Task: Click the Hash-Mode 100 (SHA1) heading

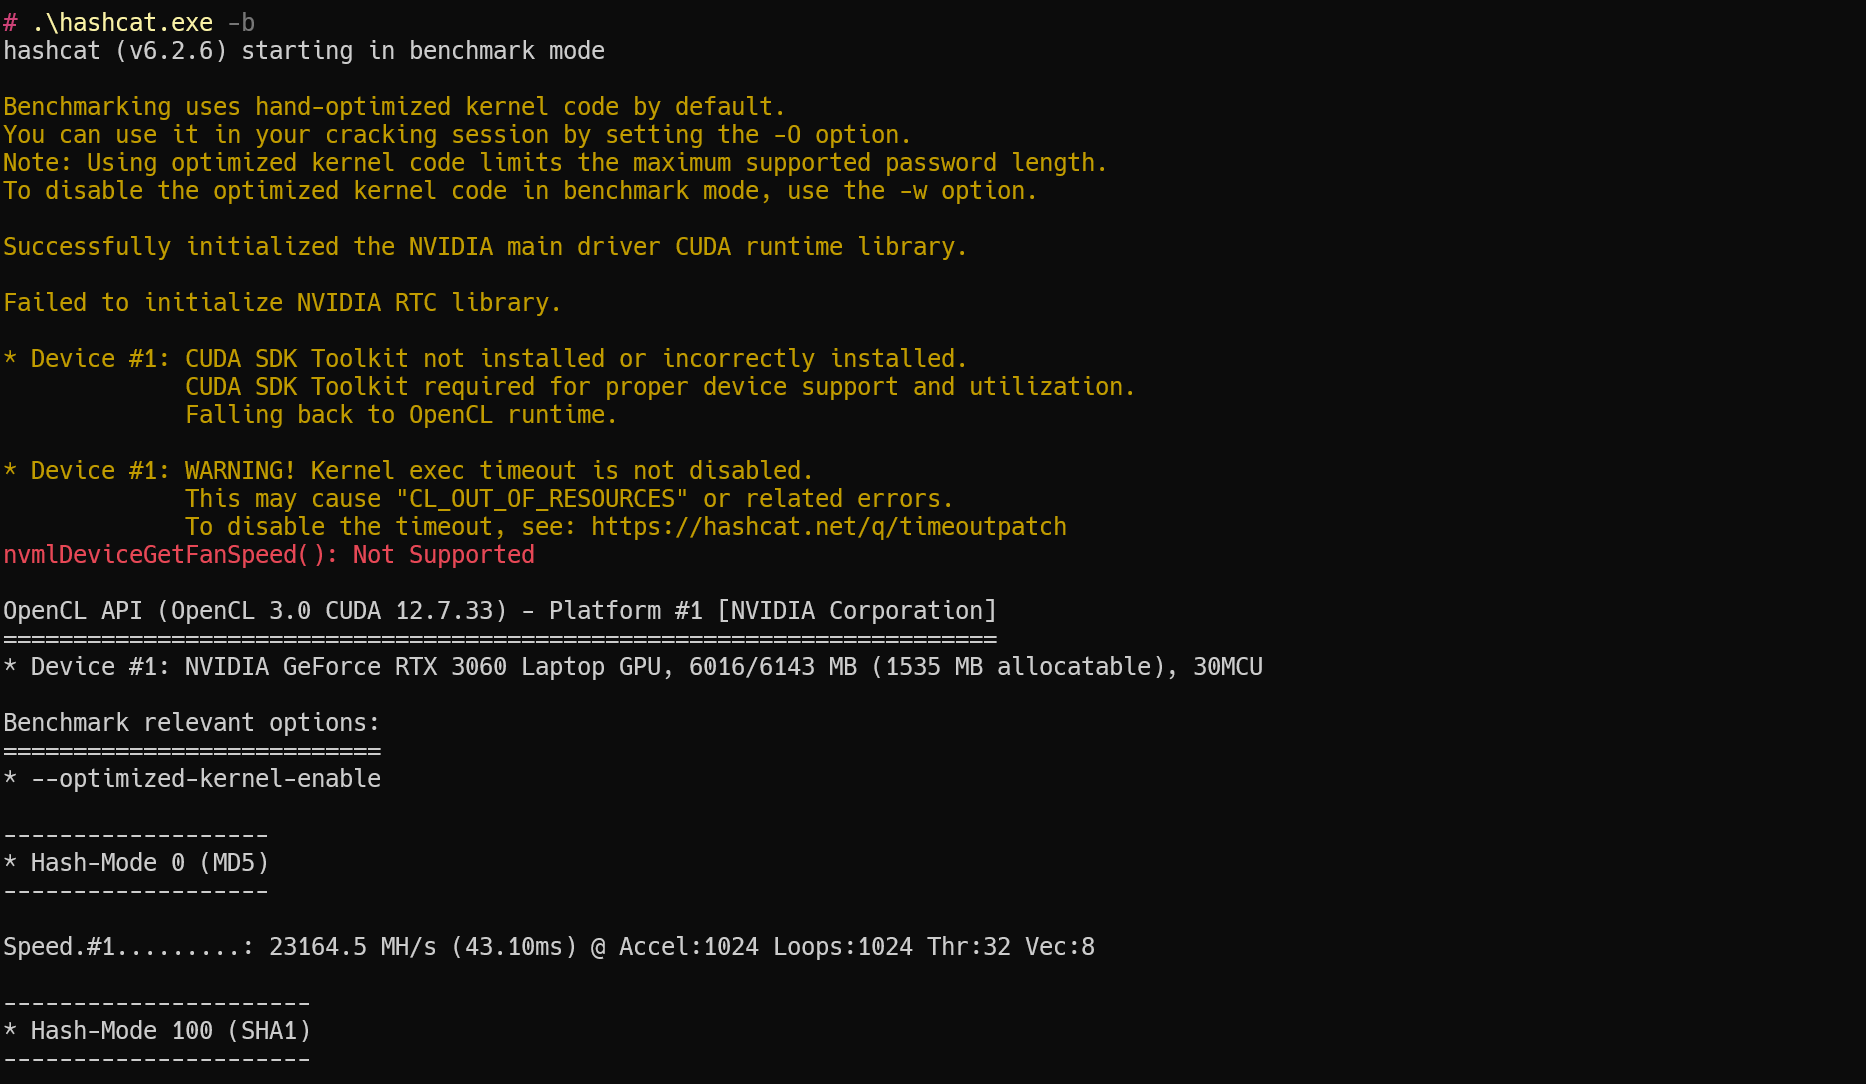Action: (170, 1031)
